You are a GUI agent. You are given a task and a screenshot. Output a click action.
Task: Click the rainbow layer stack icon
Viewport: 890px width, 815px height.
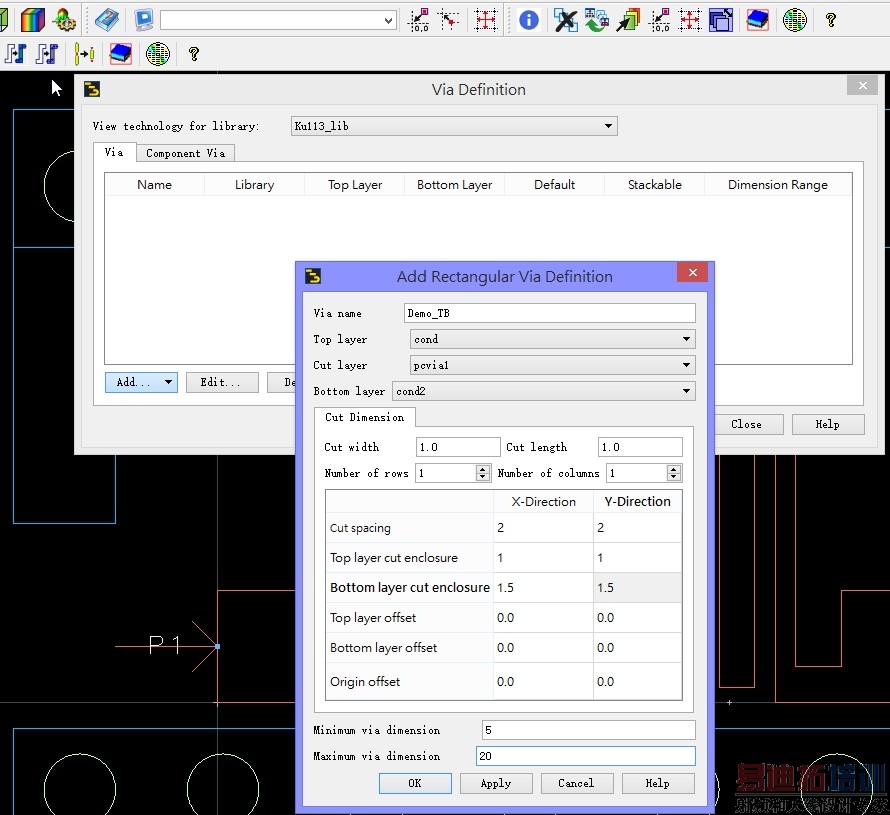click(33, 19)
